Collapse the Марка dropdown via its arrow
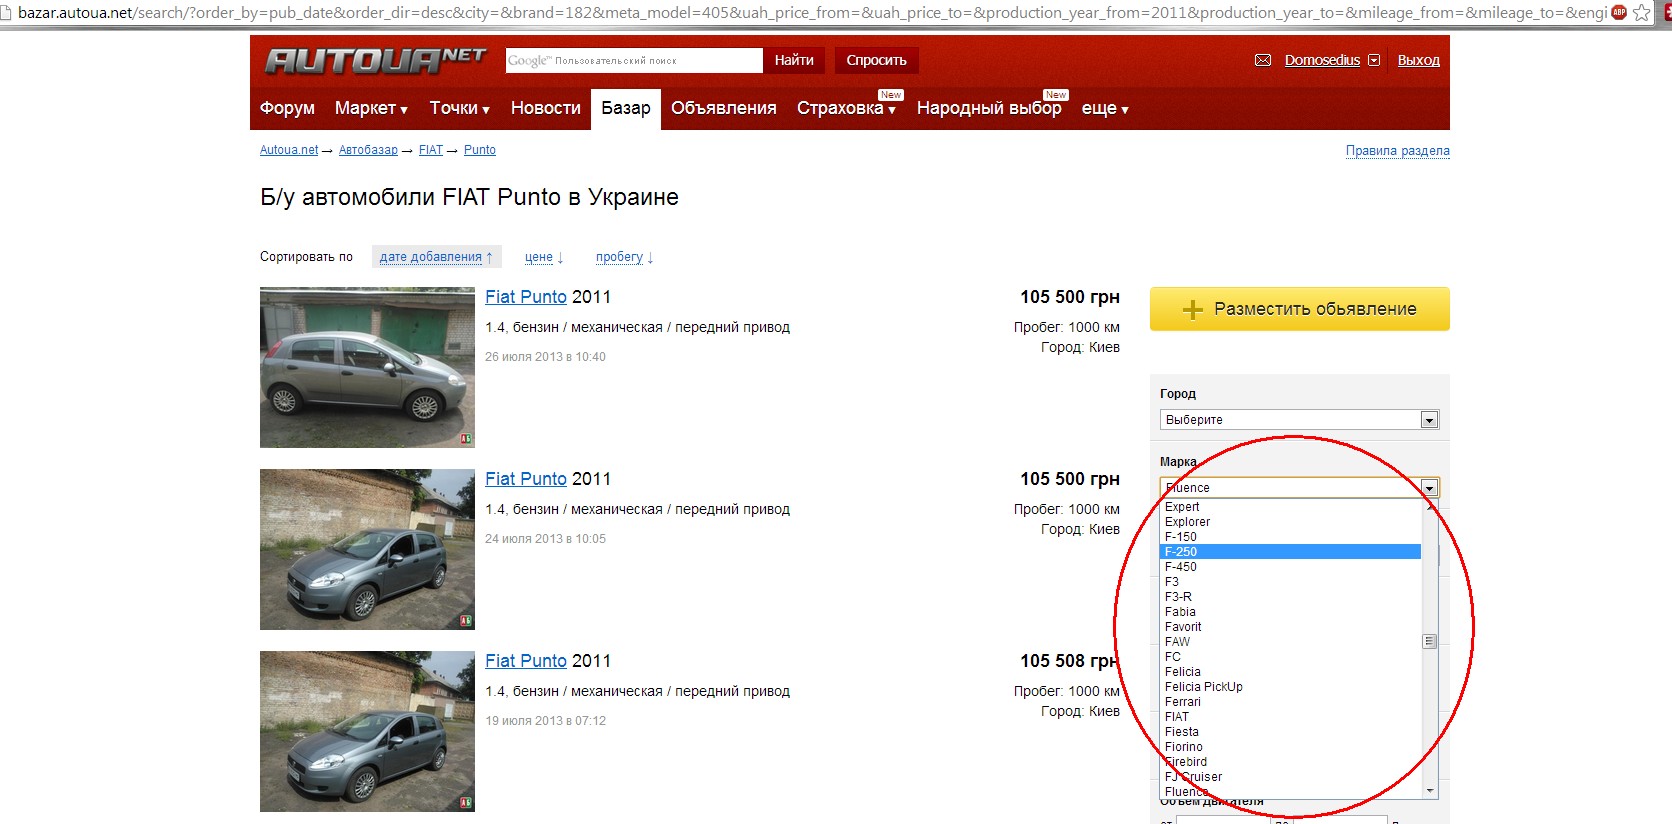 click(x=1429, y=488)
